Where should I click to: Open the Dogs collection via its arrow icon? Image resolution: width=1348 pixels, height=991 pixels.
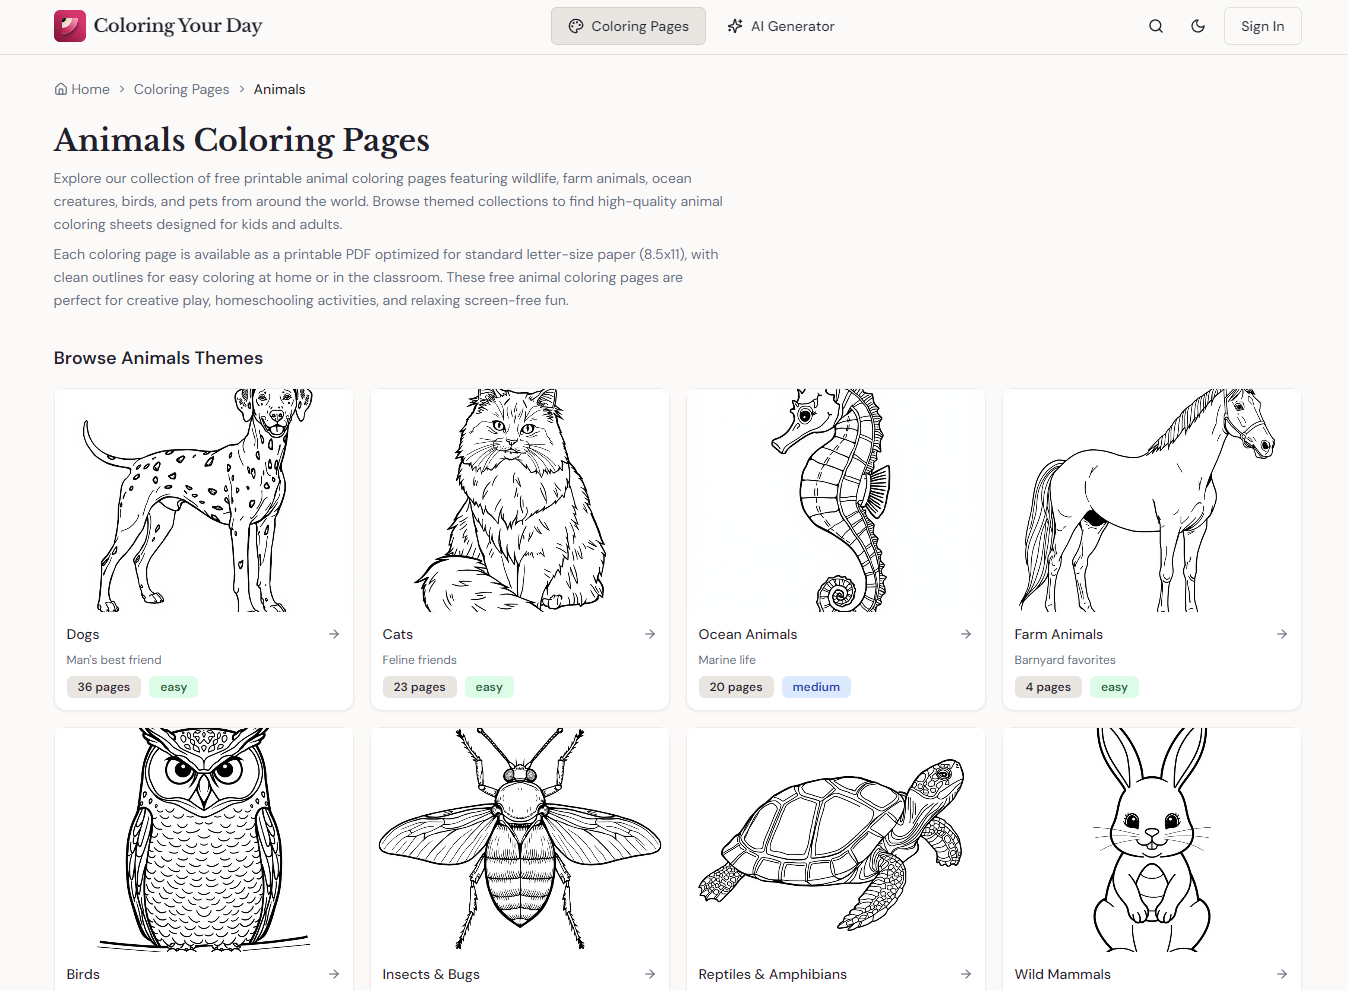pos(333,633)
